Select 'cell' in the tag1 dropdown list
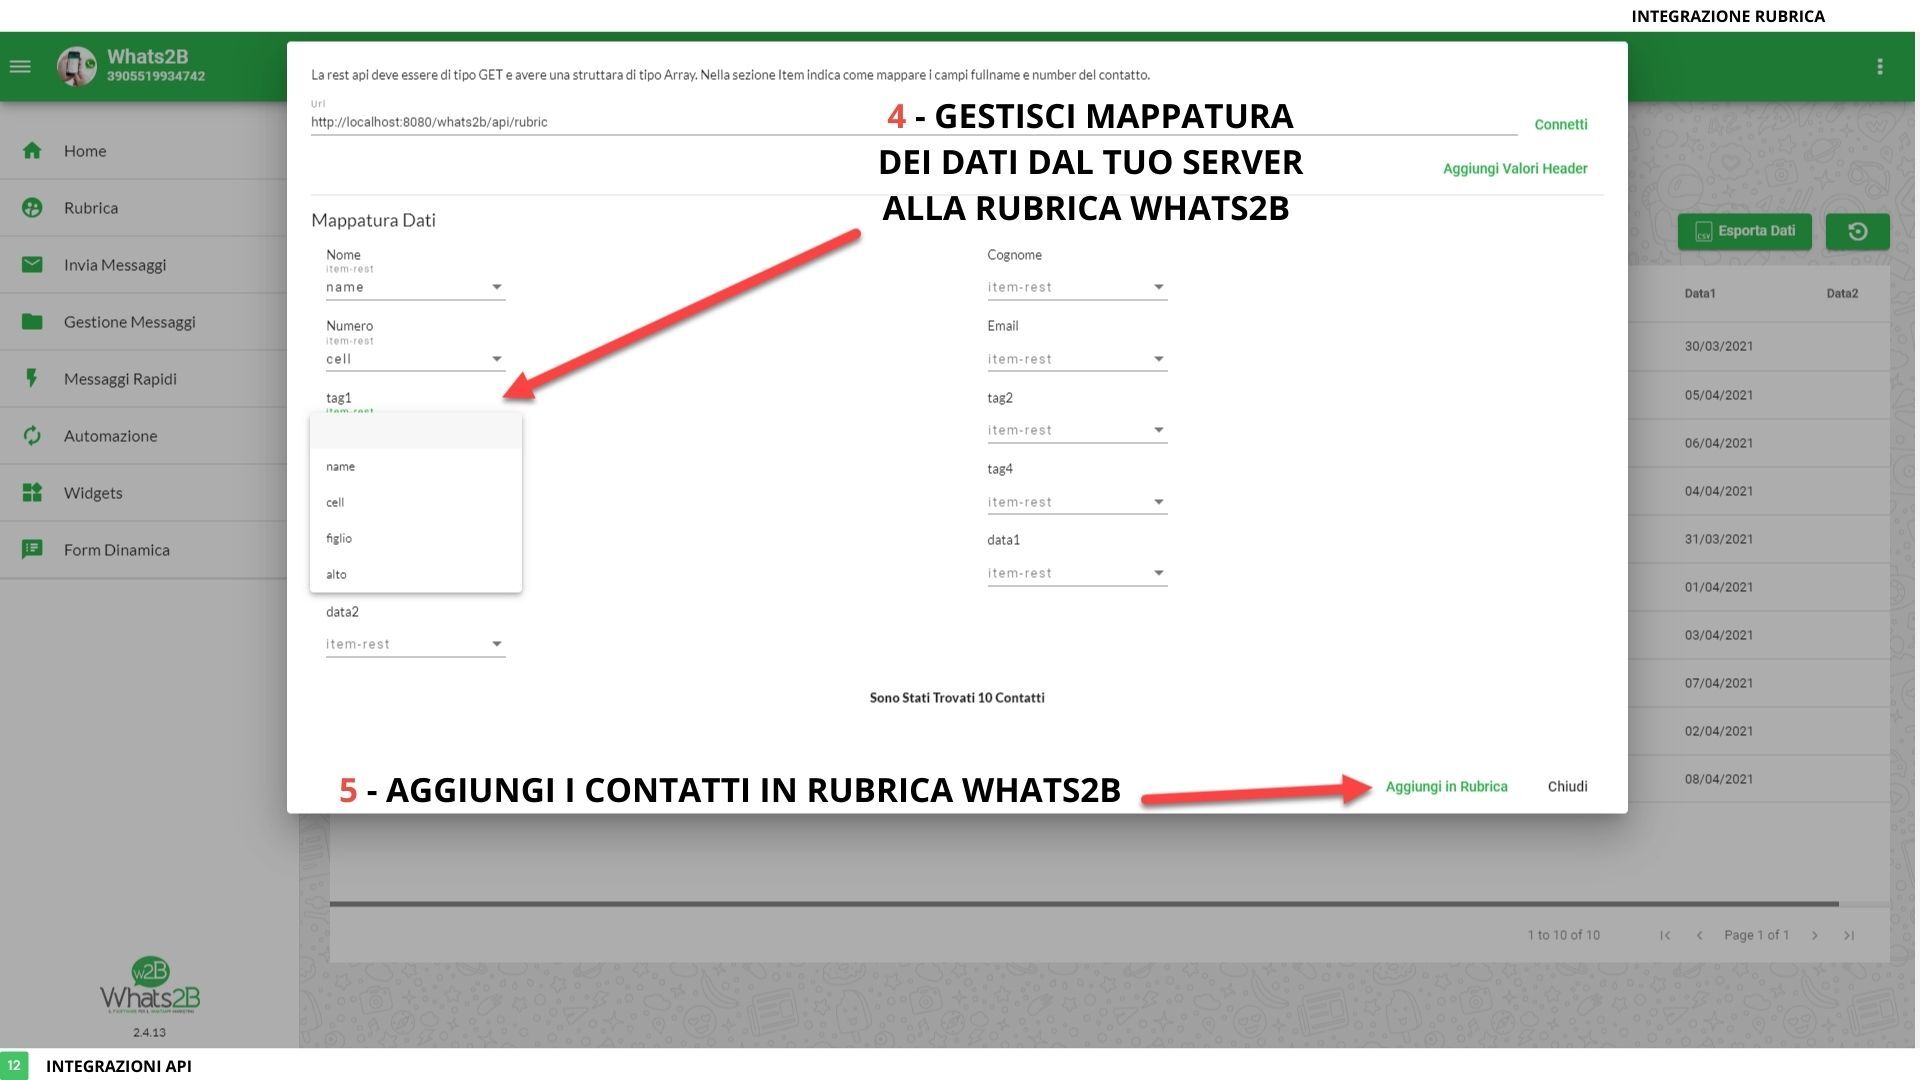 (416, 503)
